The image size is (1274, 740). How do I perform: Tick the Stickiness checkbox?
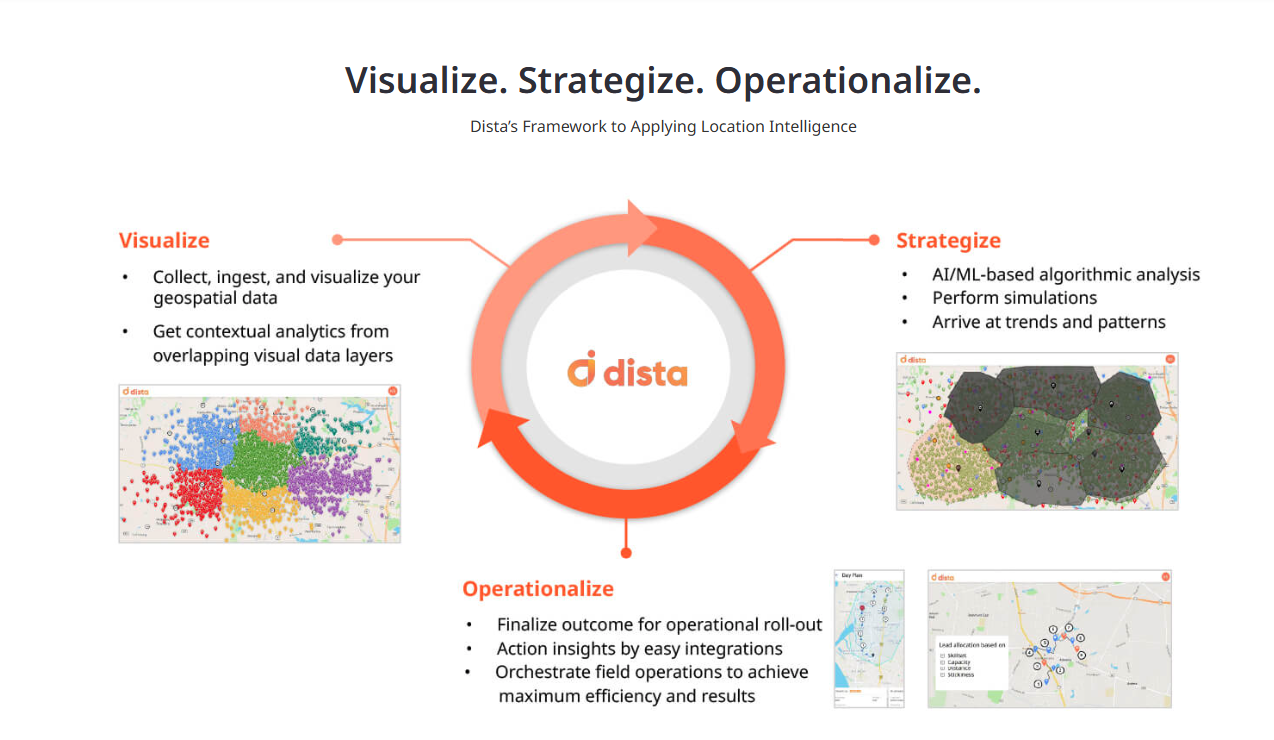click(942, 675)
